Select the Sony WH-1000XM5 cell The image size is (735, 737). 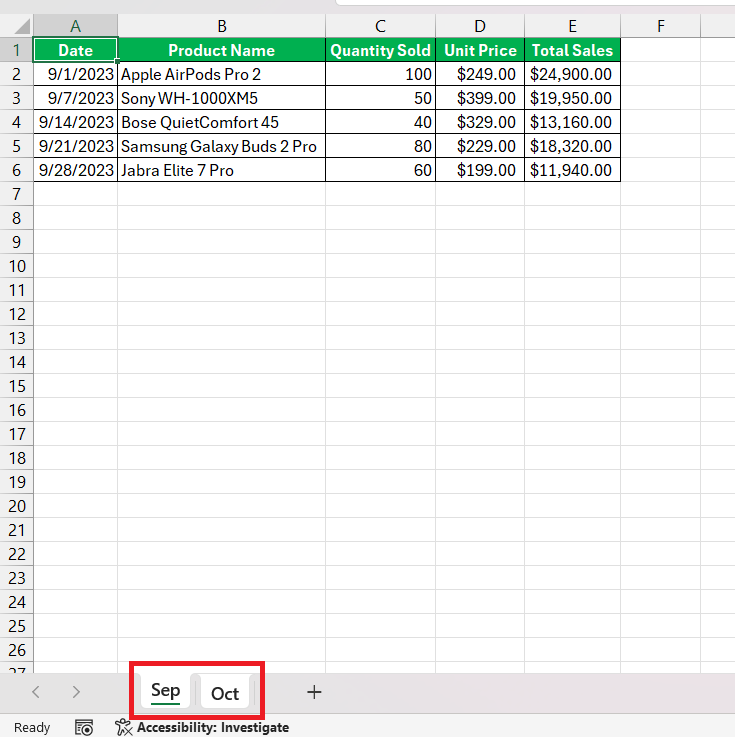pyautogui.click(x=221, y=98)
